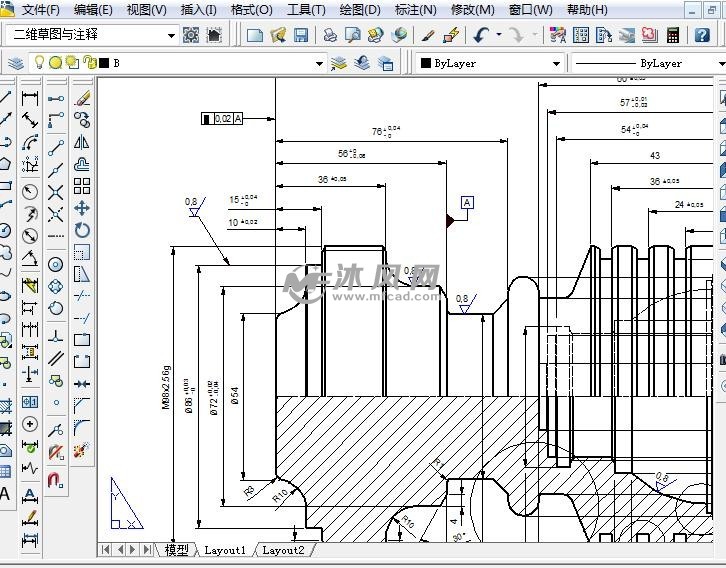Select the Snap to Perpendicular tool
Viewport: 726px width, 568px height.
56,337
